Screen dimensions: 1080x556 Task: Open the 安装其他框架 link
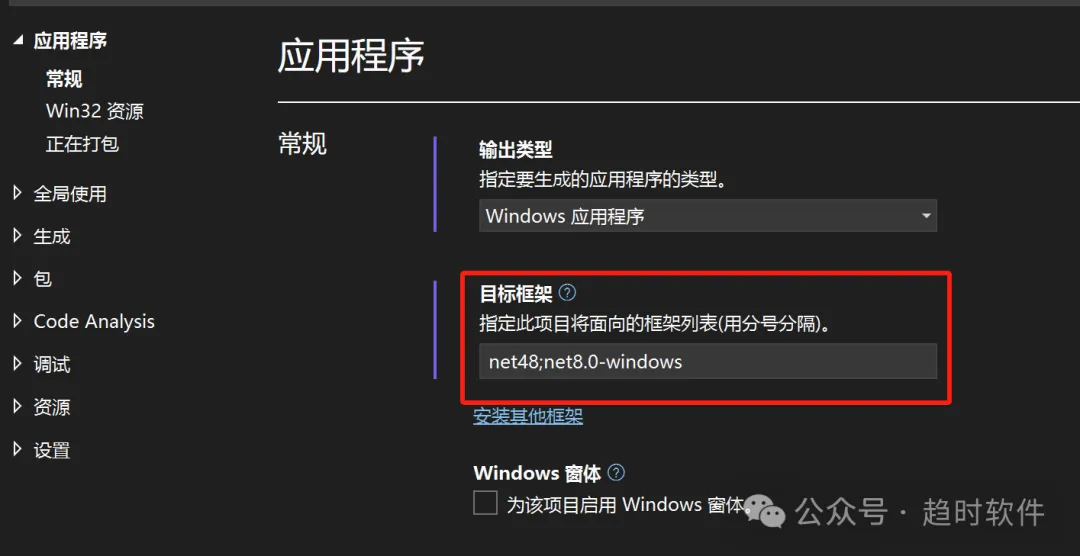[x=528, y=416]
